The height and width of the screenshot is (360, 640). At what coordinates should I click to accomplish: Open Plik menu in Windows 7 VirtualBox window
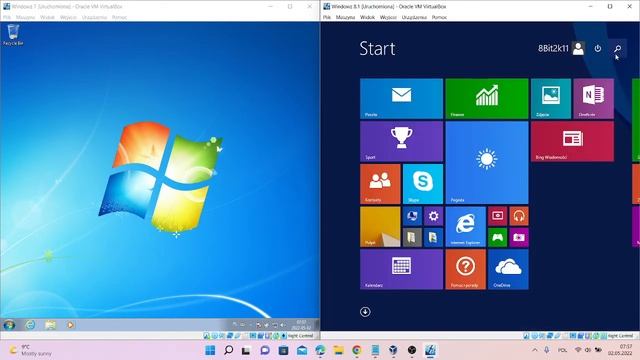(7, 17)
